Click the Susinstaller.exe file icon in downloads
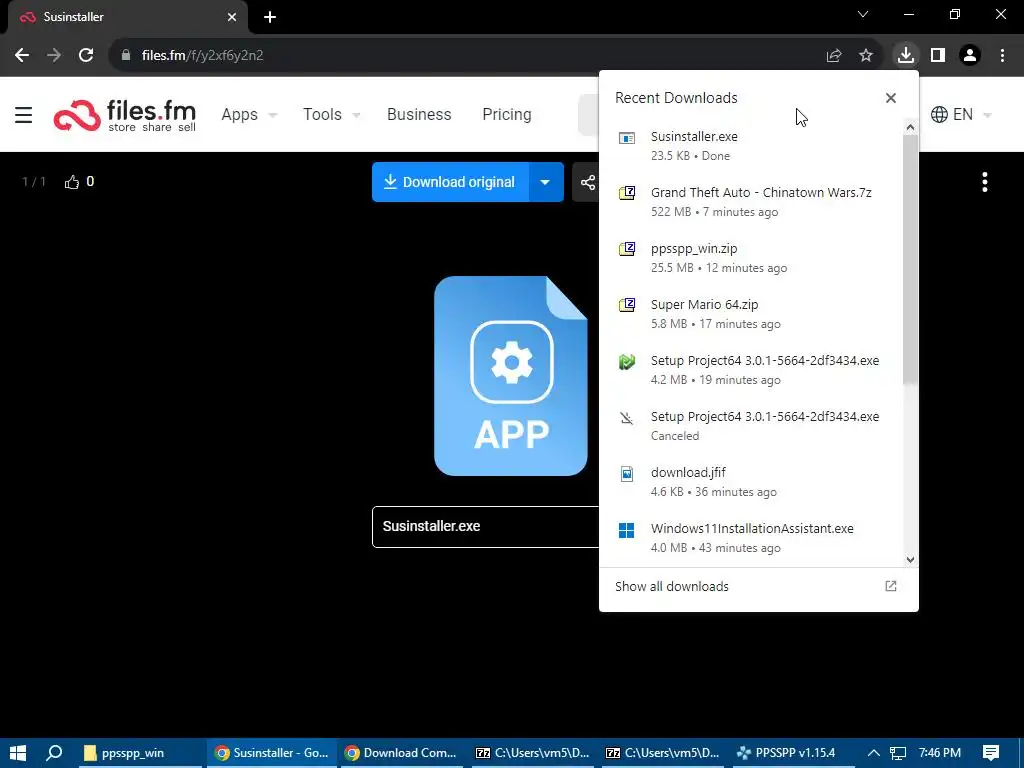Image resolution: width=1024 pixels, height=768 pixels. tap(627, 138)
